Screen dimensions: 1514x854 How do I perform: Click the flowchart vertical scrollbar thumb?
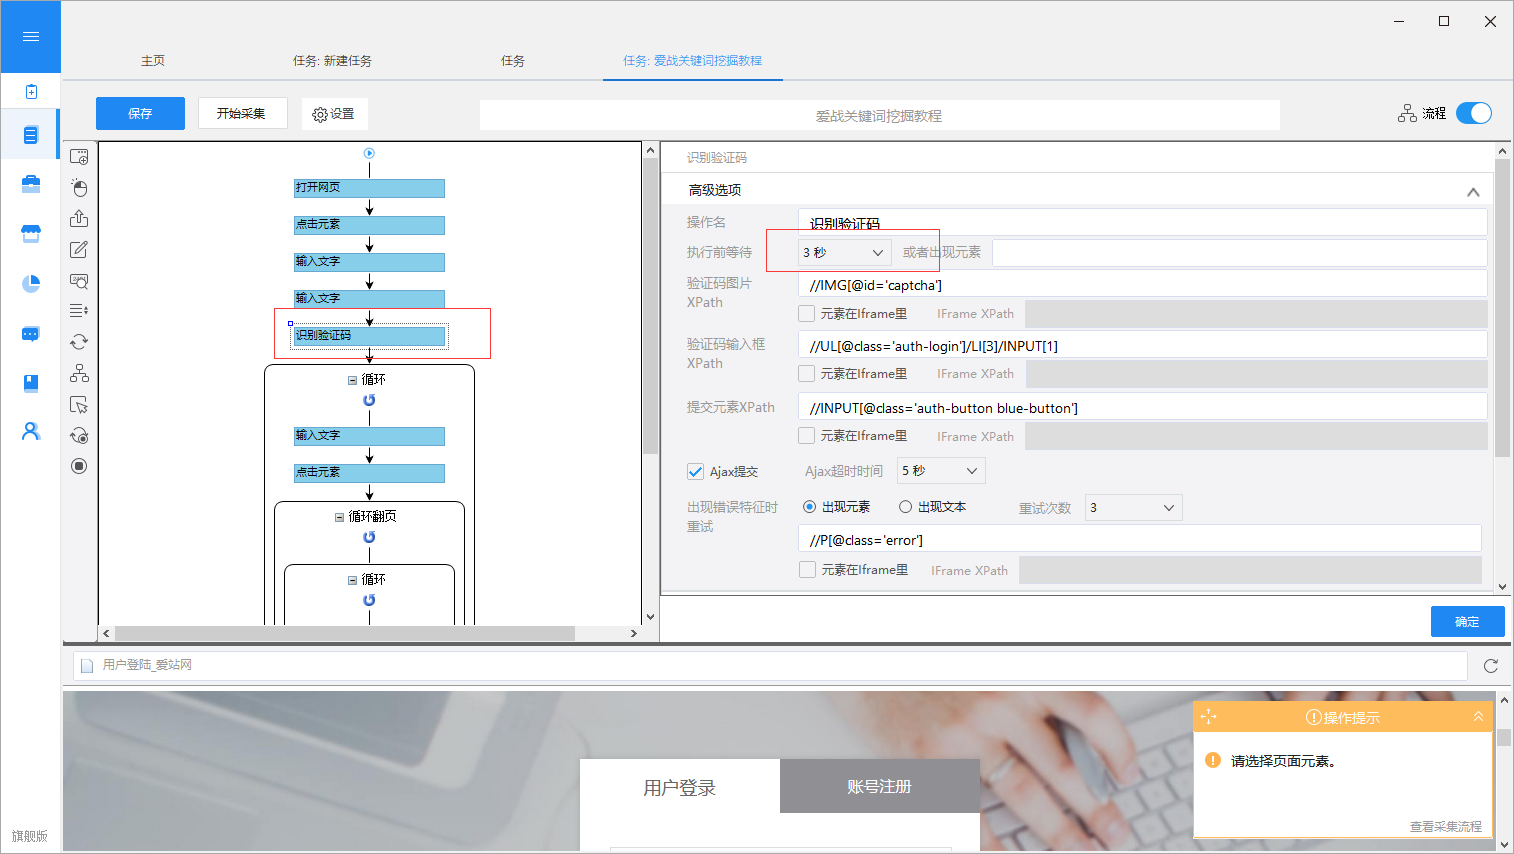(x=651, y=305)
